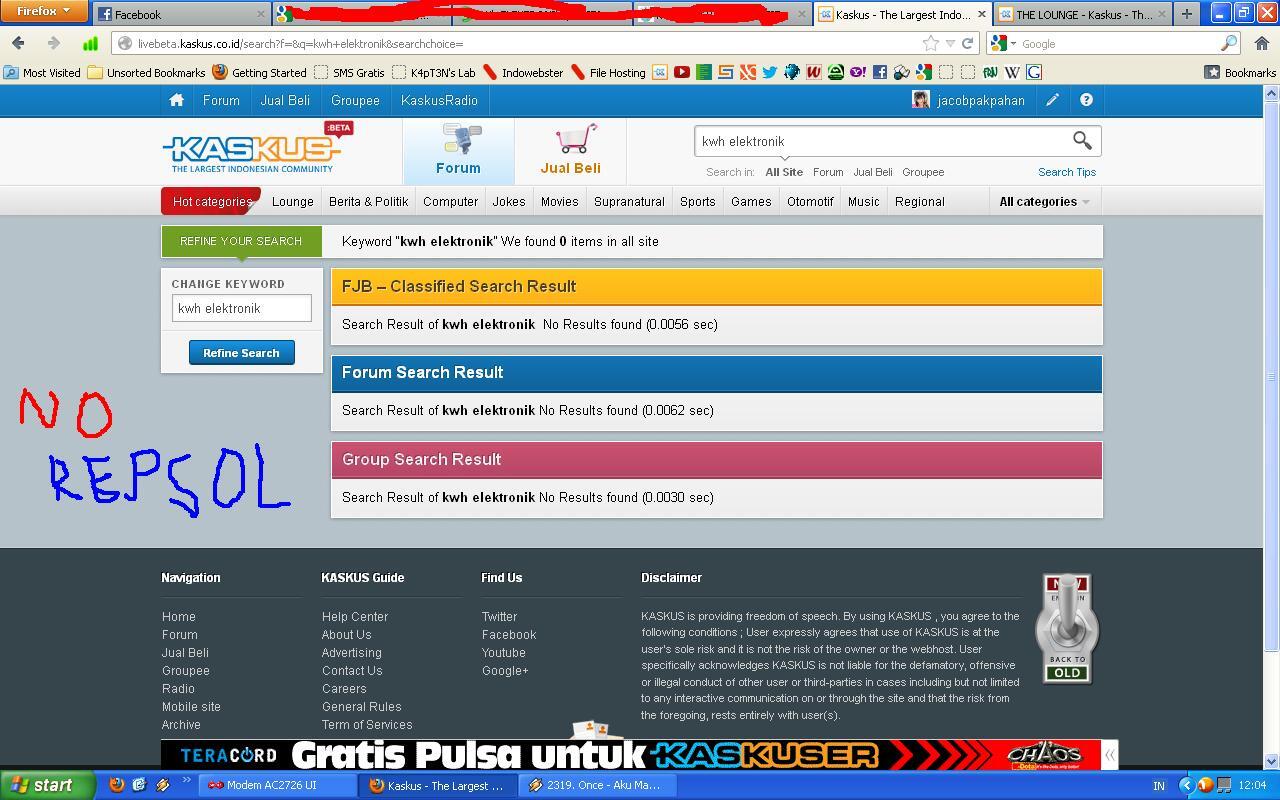Open the Jual Beli shopping cart tab

pyautogui.click(x=570, y=150)
